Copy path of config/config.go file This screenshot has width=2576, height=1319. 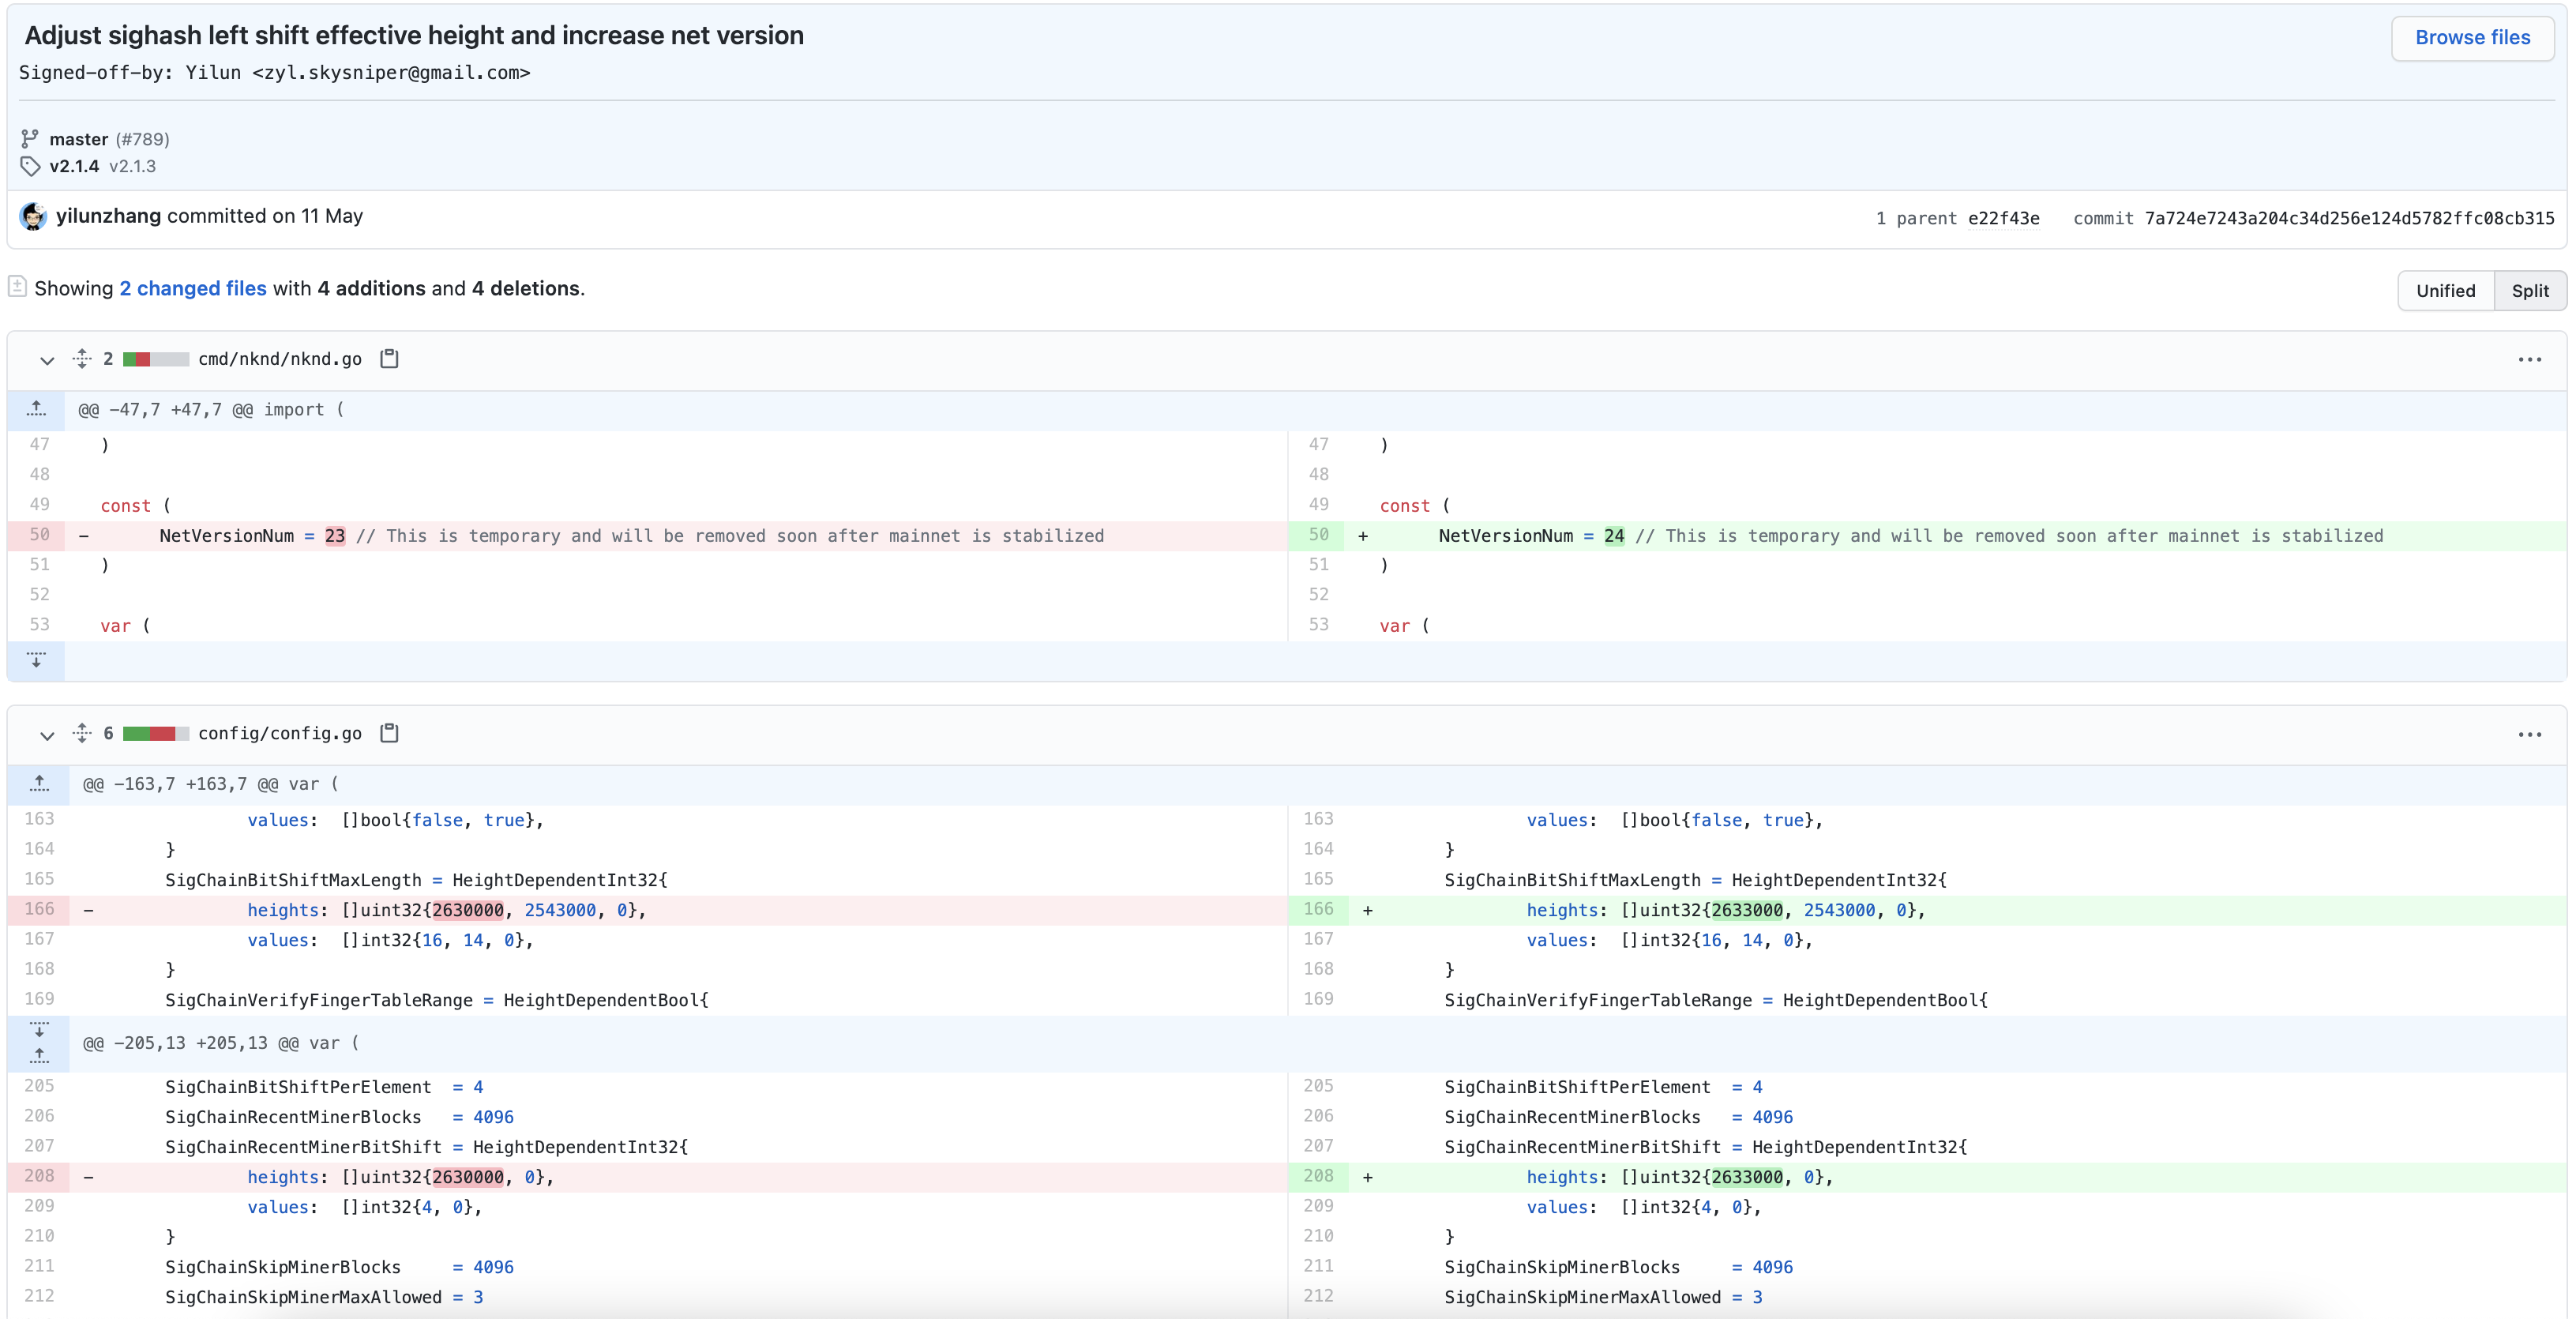point(389,733)
